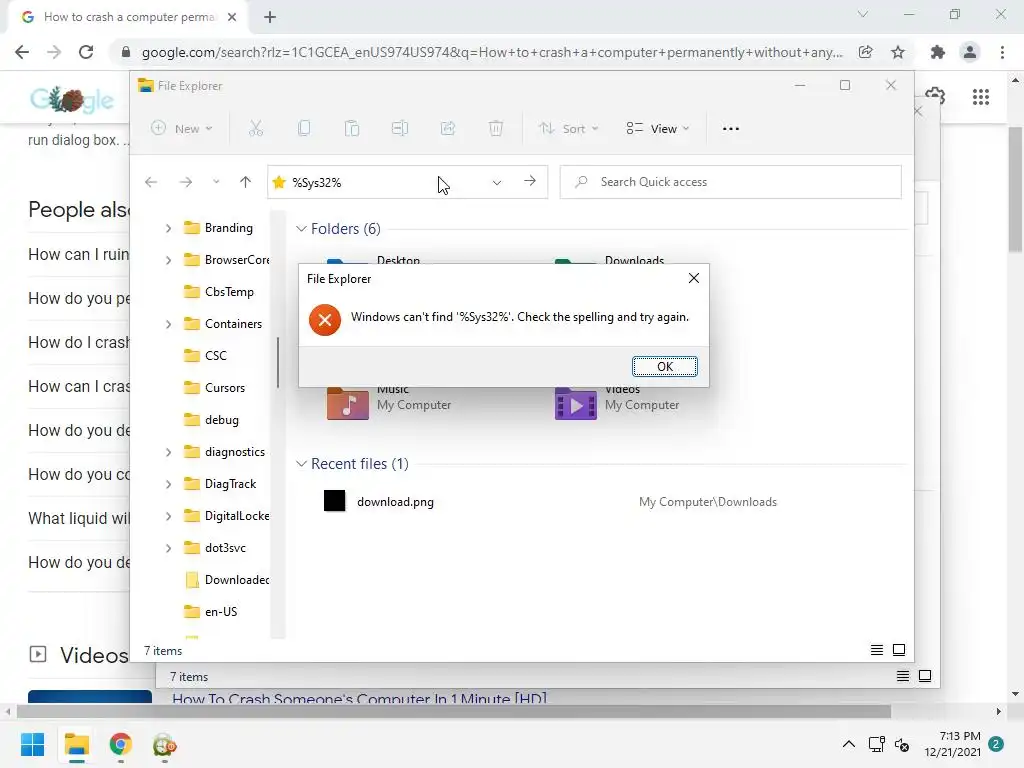This screenshot has width=1024, height=768.
Task: Open the Google apps grid
Action: (980, 97)
